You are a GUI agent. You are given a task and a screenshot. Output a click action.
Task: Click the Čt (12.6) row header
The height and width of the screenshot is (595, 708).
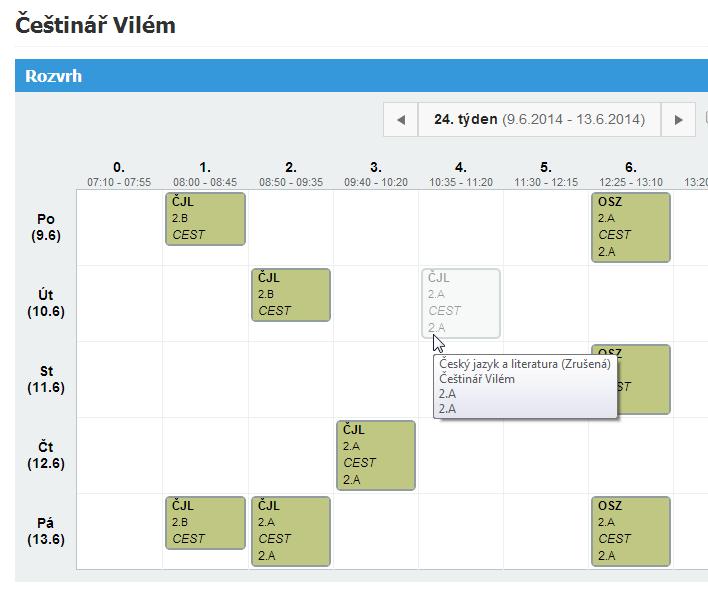click(x=46, y=455)
